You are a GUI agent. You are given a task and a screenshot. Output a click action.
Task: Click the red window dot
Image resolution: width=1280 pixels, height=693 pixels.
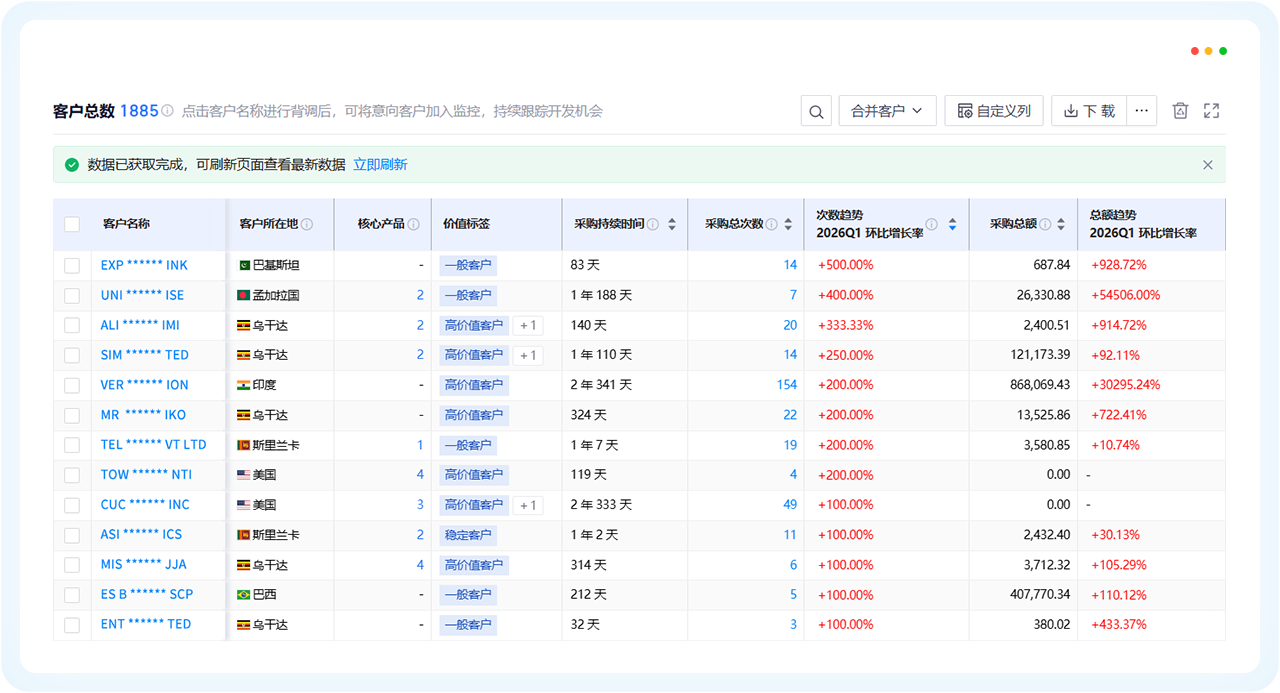[1195, 51]
